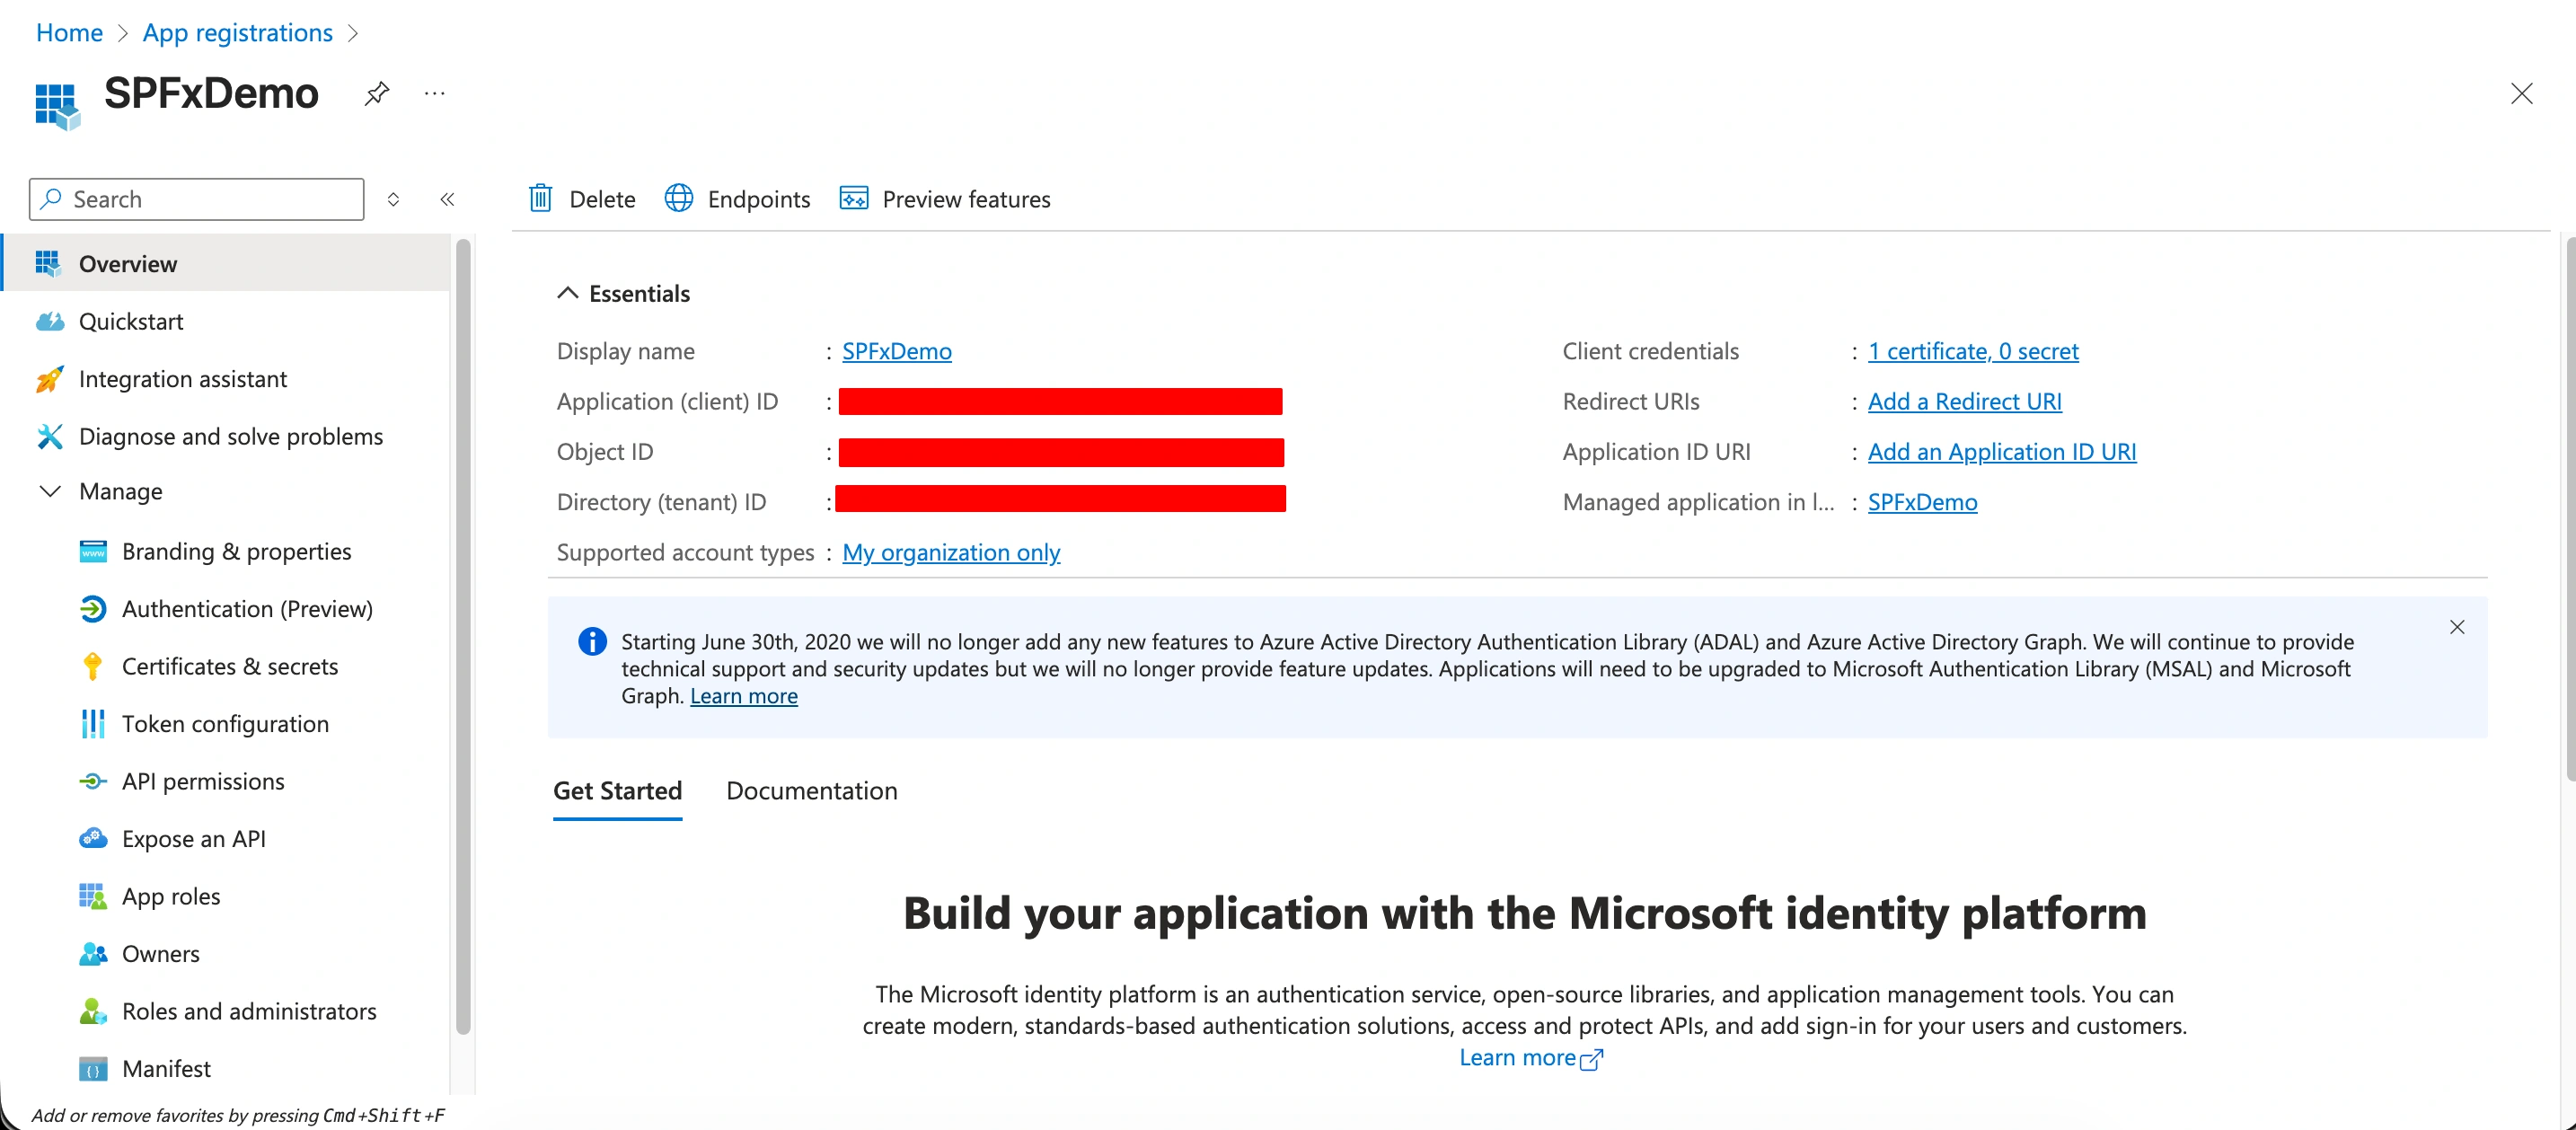The image size is (2576, 1130).
Task: Click Add a Redirect URI link
Action: click(1964, 401)
